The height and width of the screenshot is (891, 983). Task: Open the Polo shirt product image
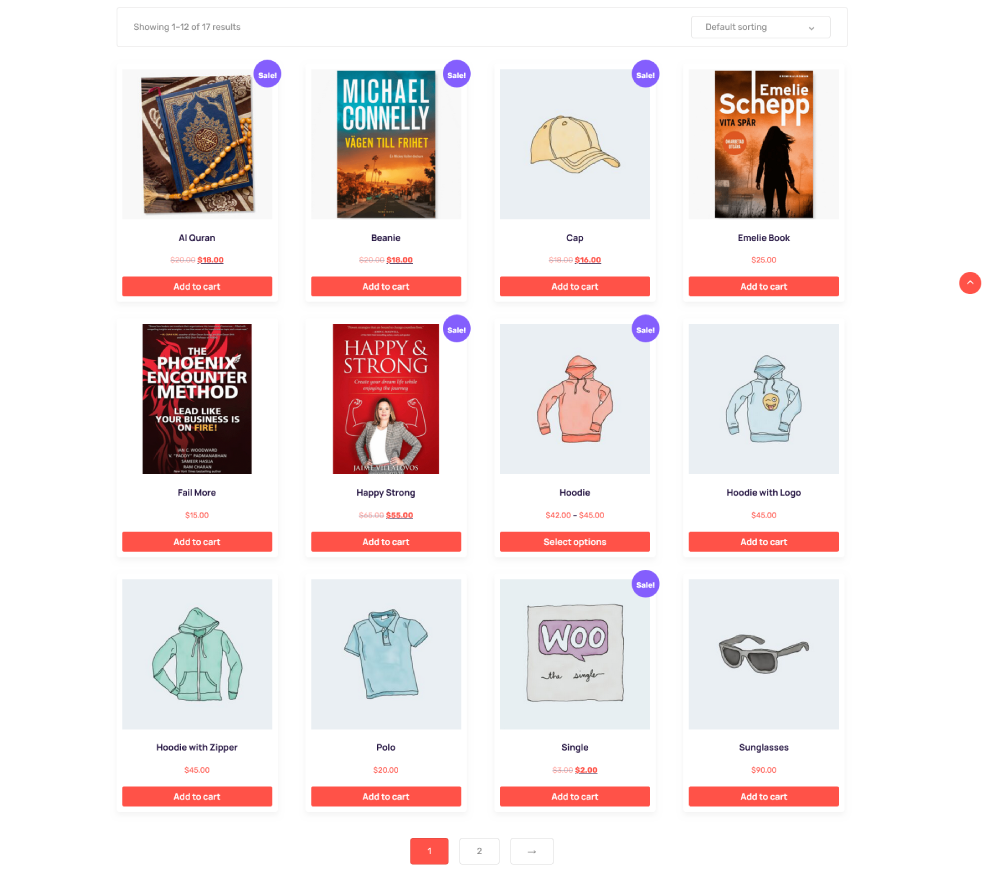click(386, 654)
